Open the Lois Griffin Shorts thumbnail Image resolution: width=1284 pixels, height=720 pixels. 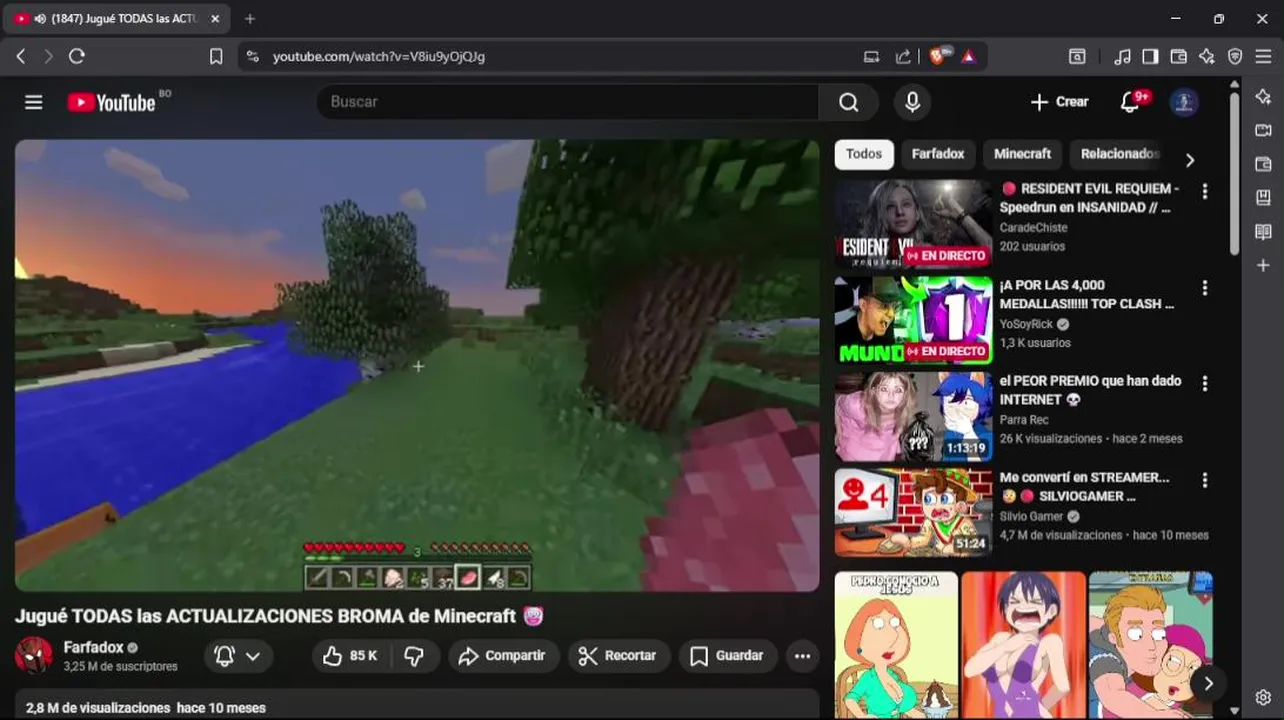tap(896, 645)
